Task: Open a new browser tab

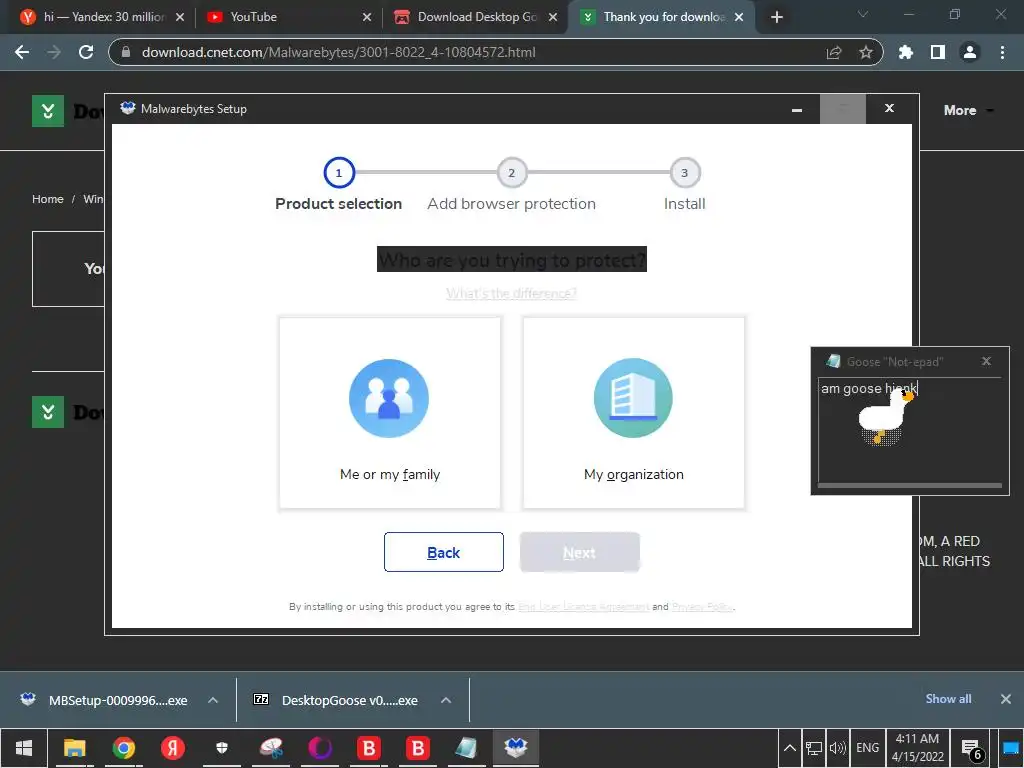Action: tap(776, 17)
